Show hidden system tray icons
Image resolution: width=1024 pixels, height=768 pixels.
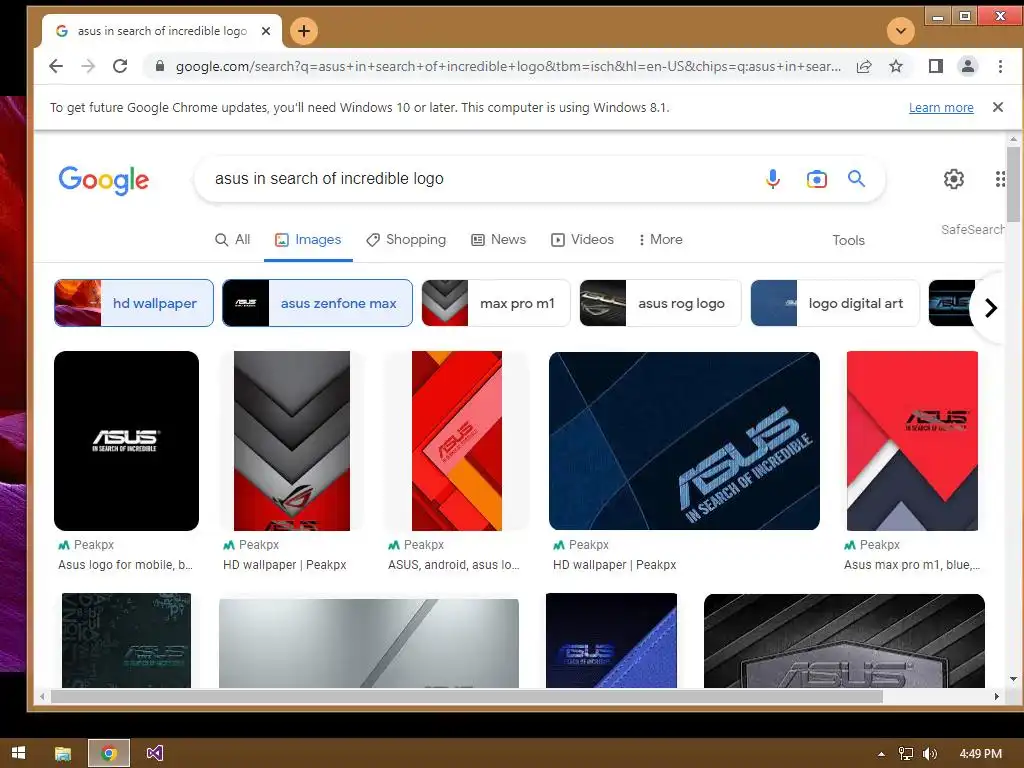point(881,754)
